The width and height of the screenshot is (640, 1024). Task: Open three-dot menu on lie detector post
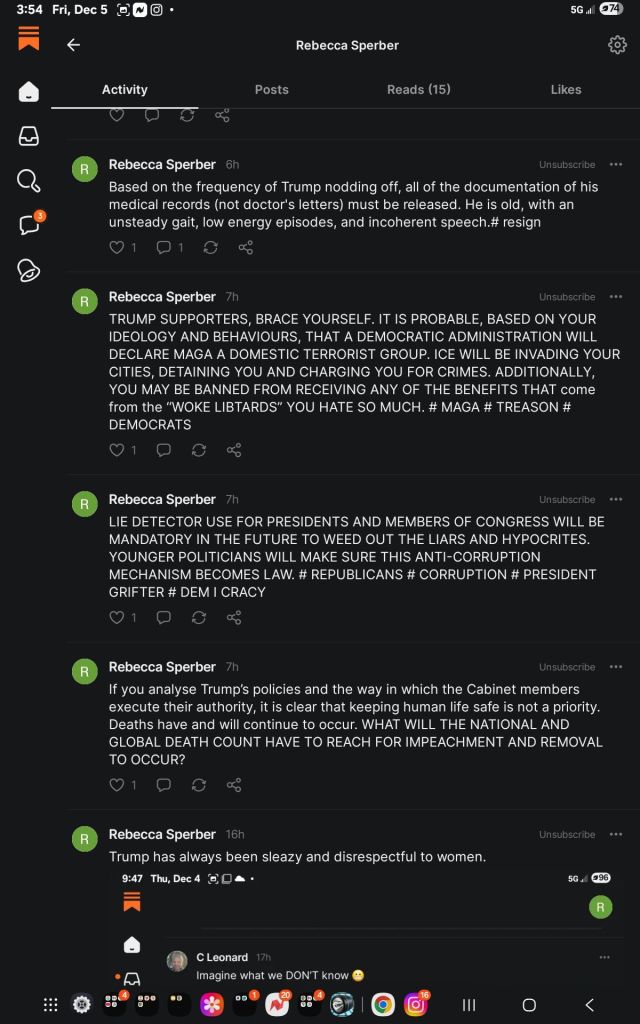point(616,499)
